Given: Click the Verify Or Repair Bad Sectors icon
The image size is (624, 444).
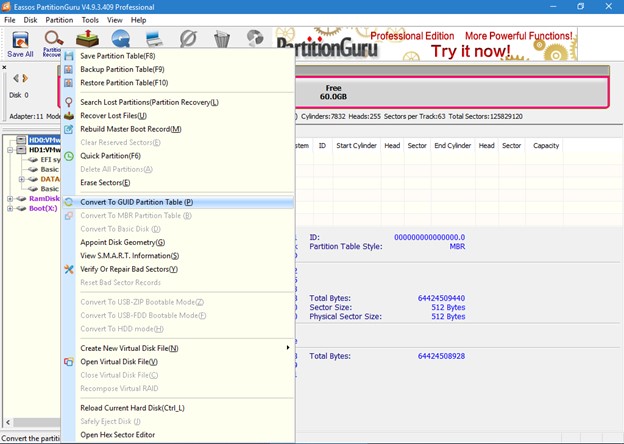Looking at the screenshot, I should (x=69, y=269).
